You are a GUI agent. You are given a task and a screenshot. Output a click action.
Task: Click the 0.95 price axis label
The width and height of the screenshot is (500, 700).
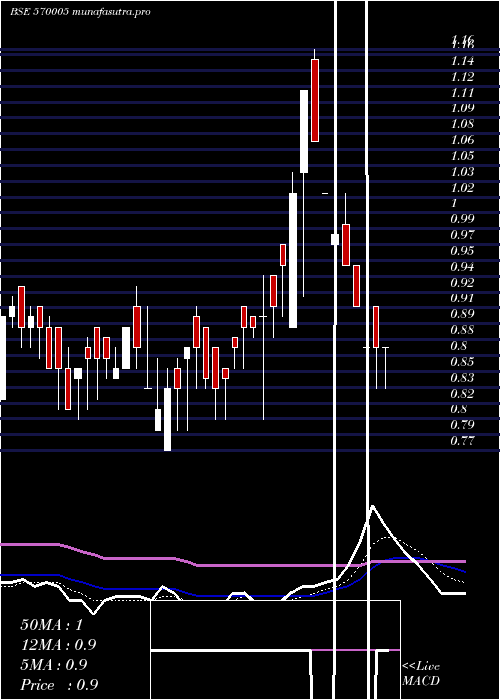462,251
